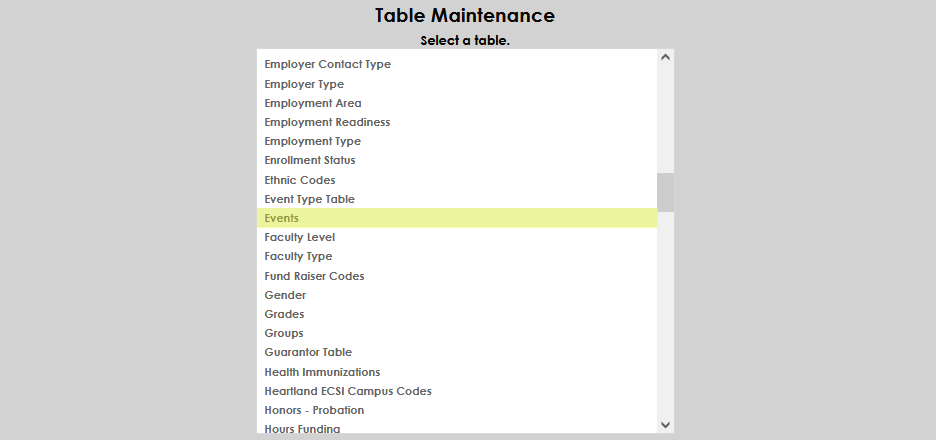The width and height of the screenshot is (936, 440).
Task: Click scrollbar up arrow
Action: [666, 58]
